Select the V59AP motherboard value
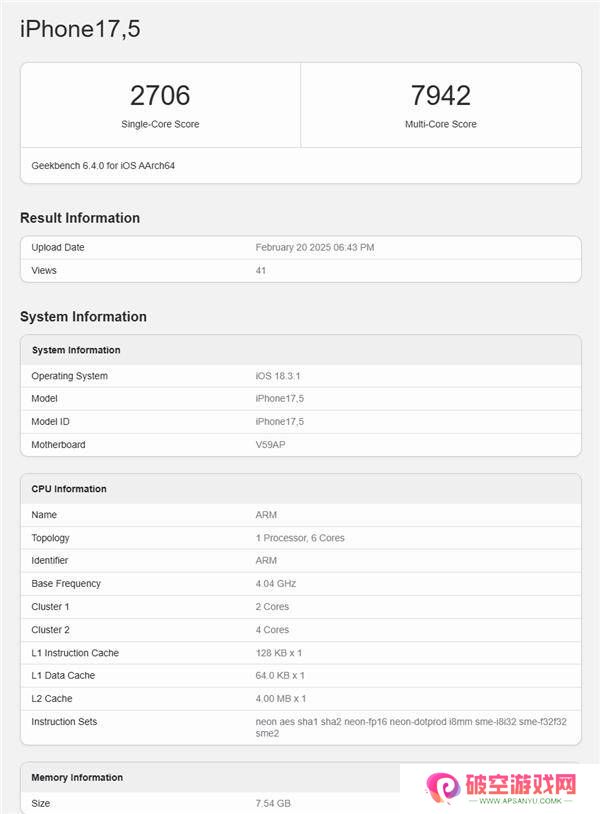600x814 pixels. (x=270, y=445)
